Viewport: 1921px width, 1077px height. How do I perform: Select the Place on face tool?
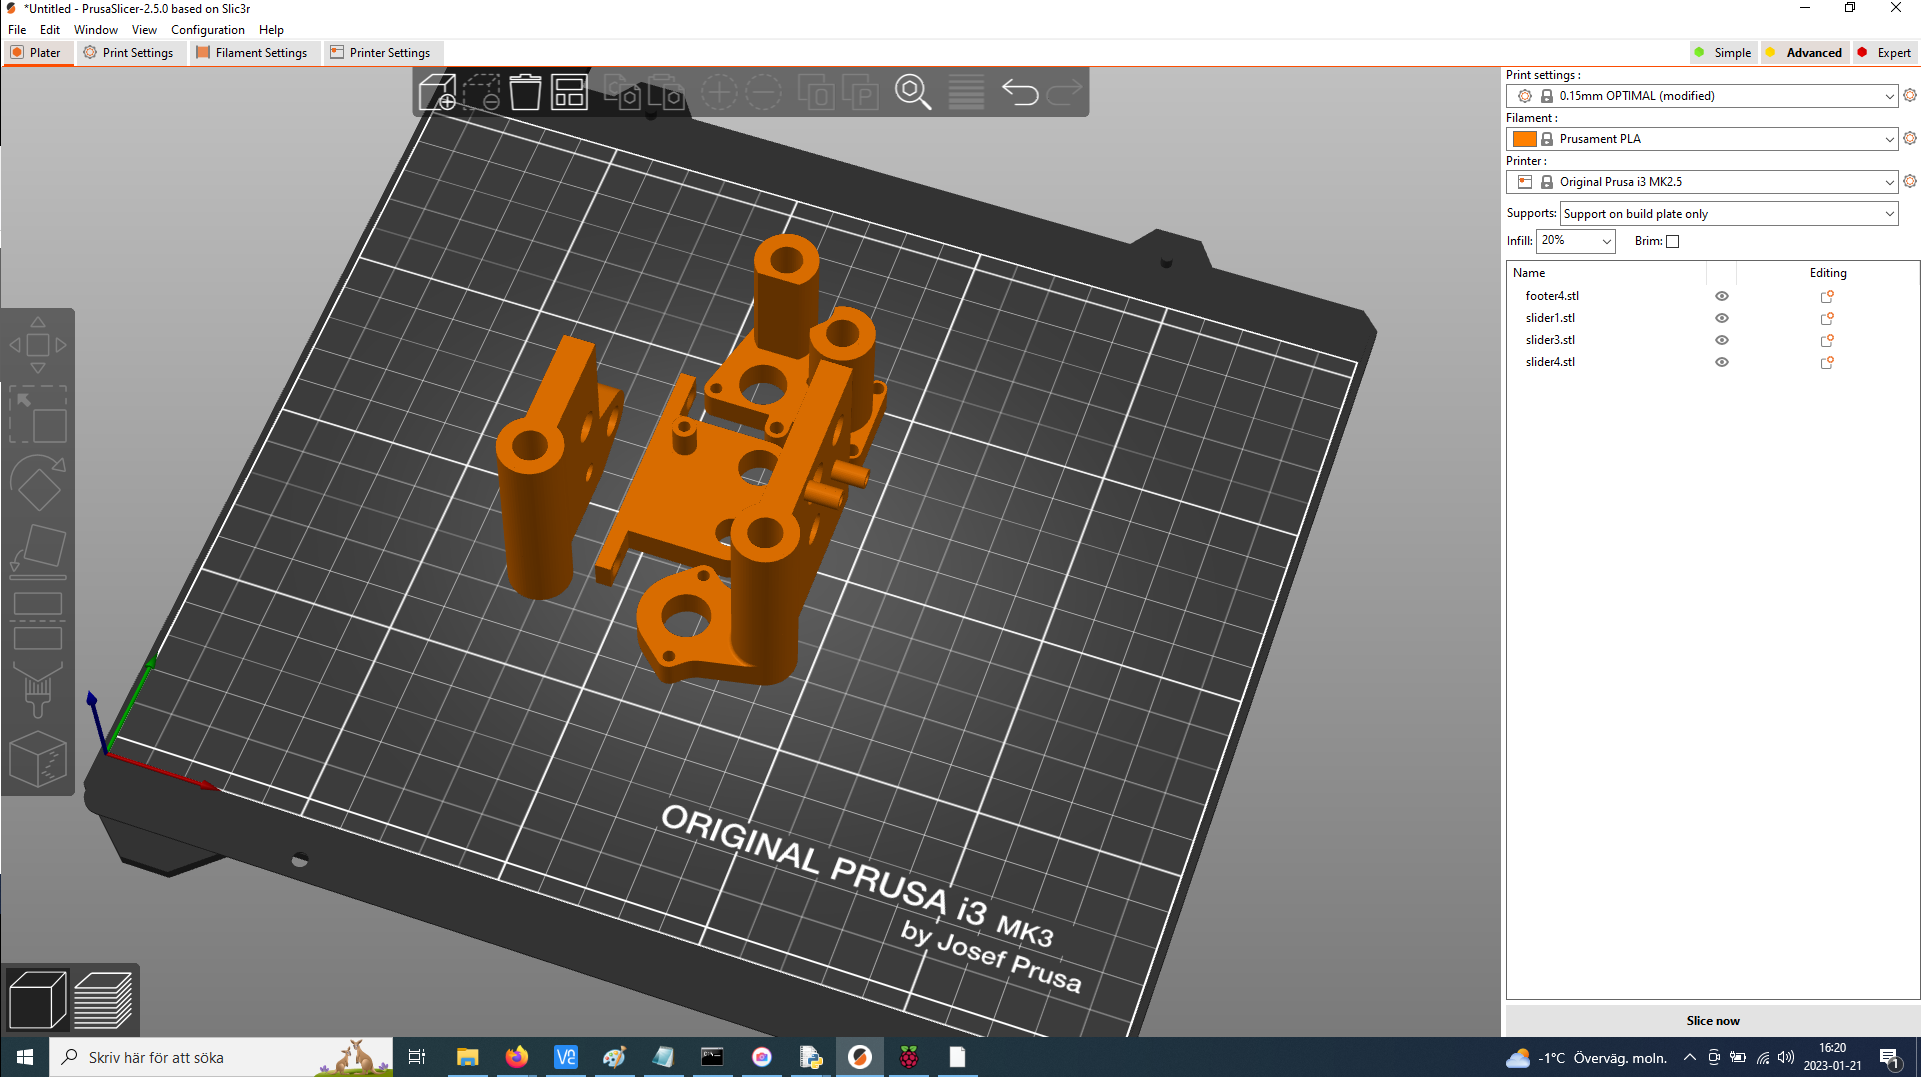coord(38,550)
